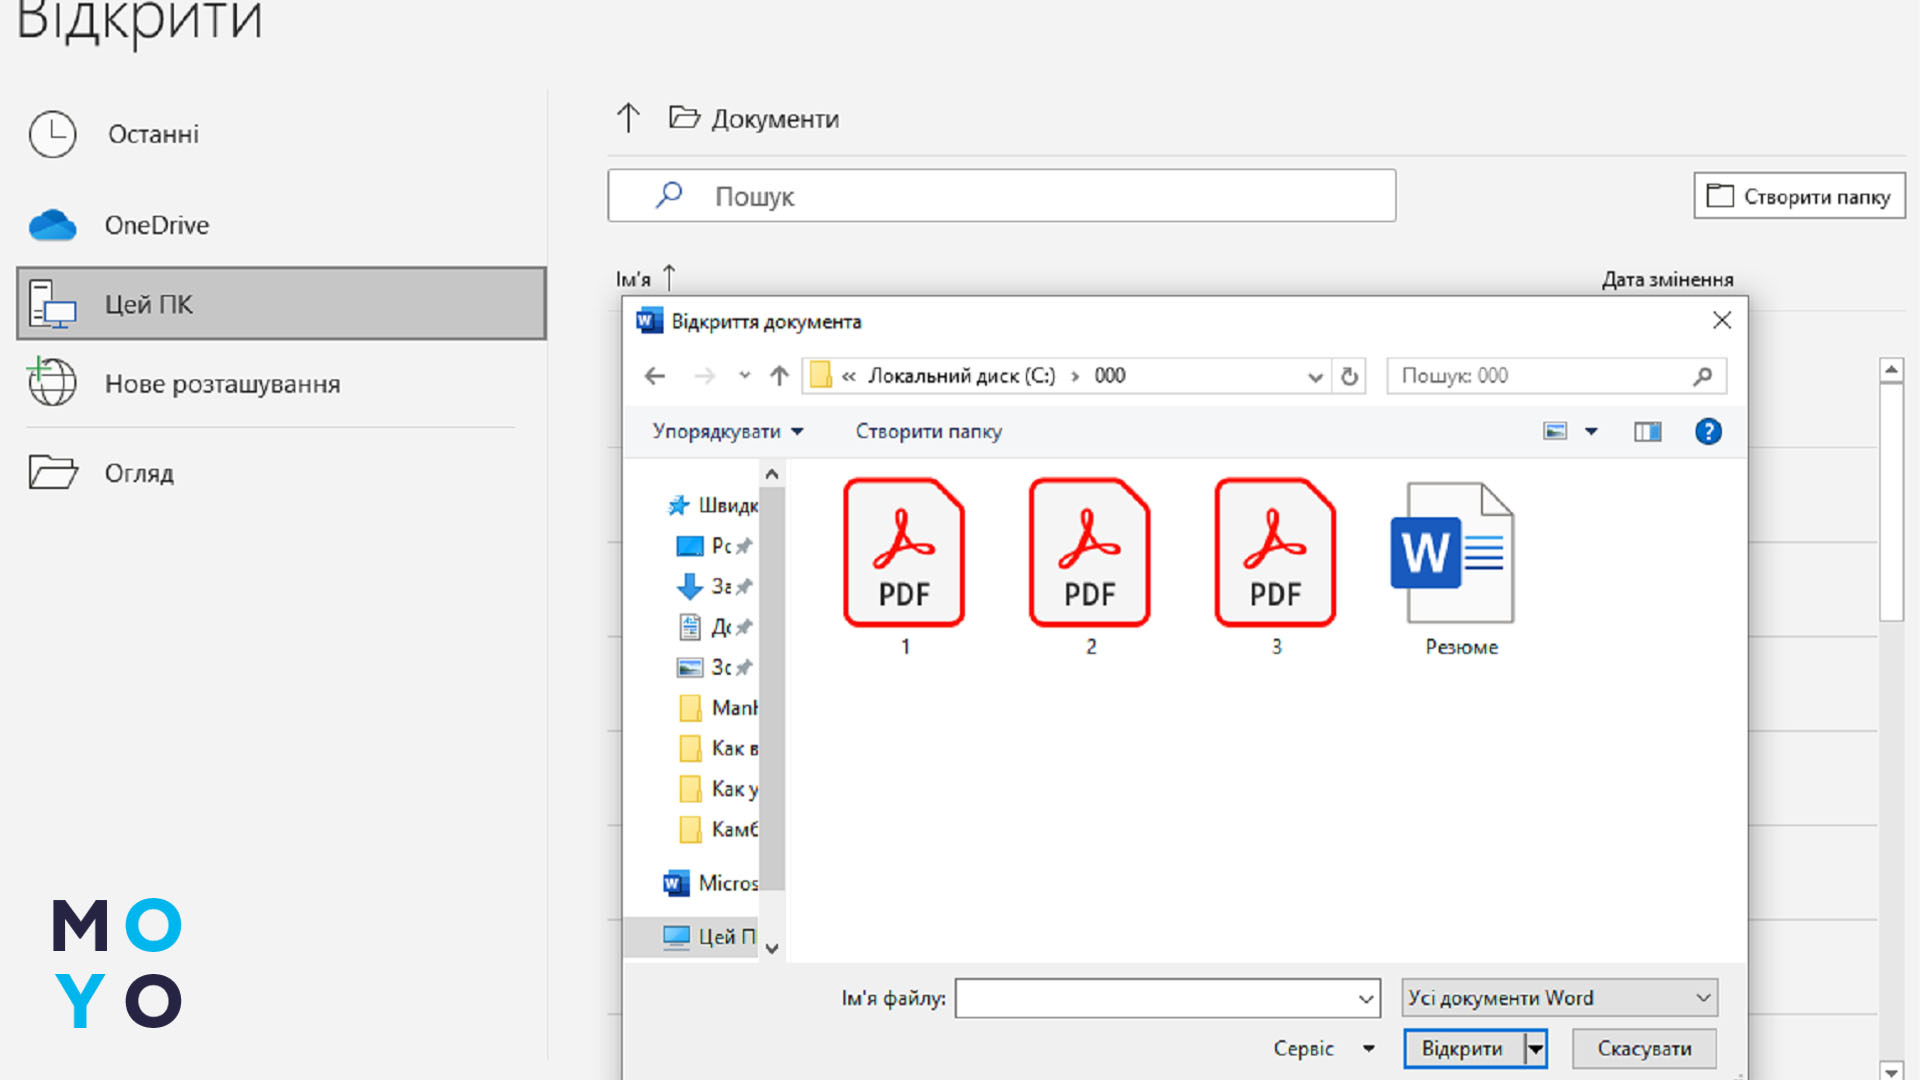Select OneDrive location

click(x=157, y=225)
